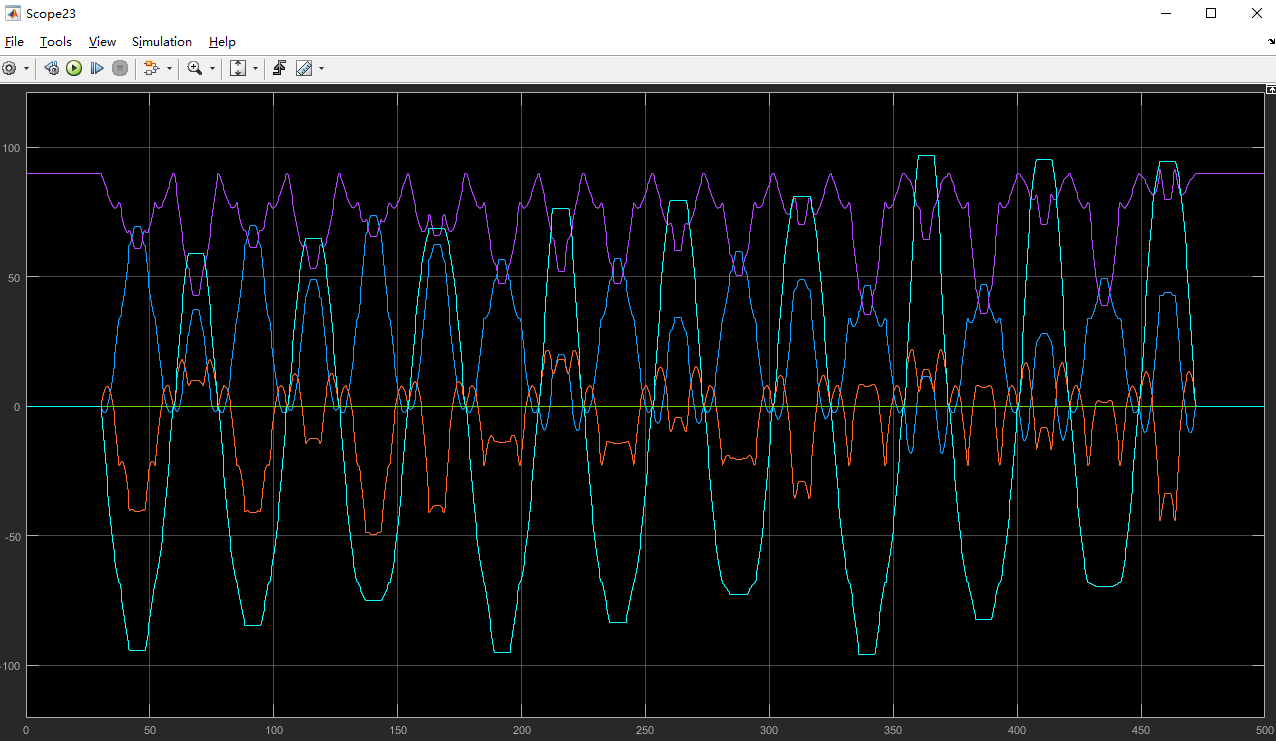Open the View menu
The width and height of the screenshot is (1276, 741).
[x=102, y=42]
